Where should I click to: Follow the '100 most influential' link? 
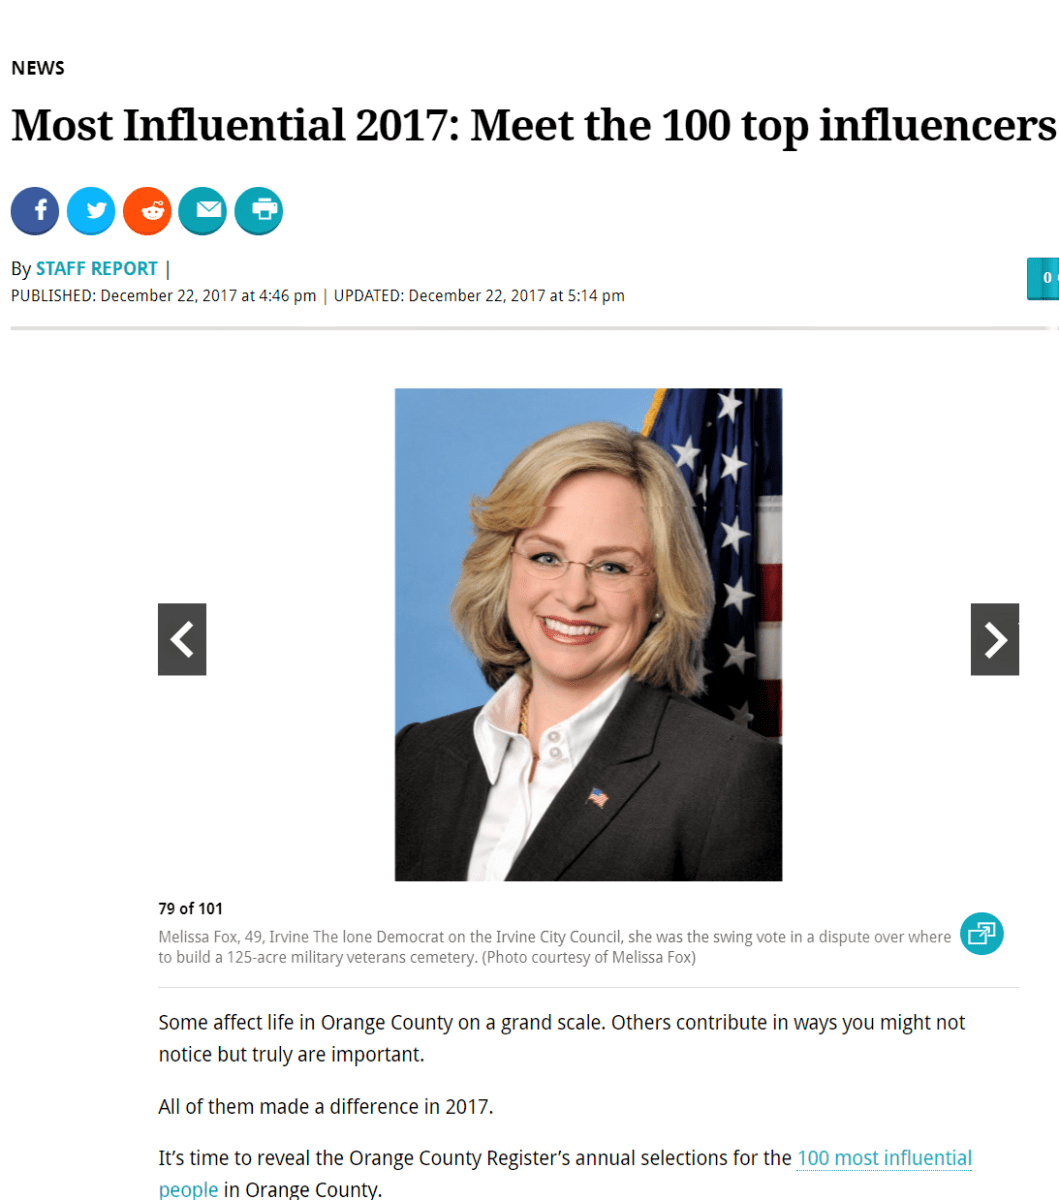pyautogui.click(x=884, y=1158)
